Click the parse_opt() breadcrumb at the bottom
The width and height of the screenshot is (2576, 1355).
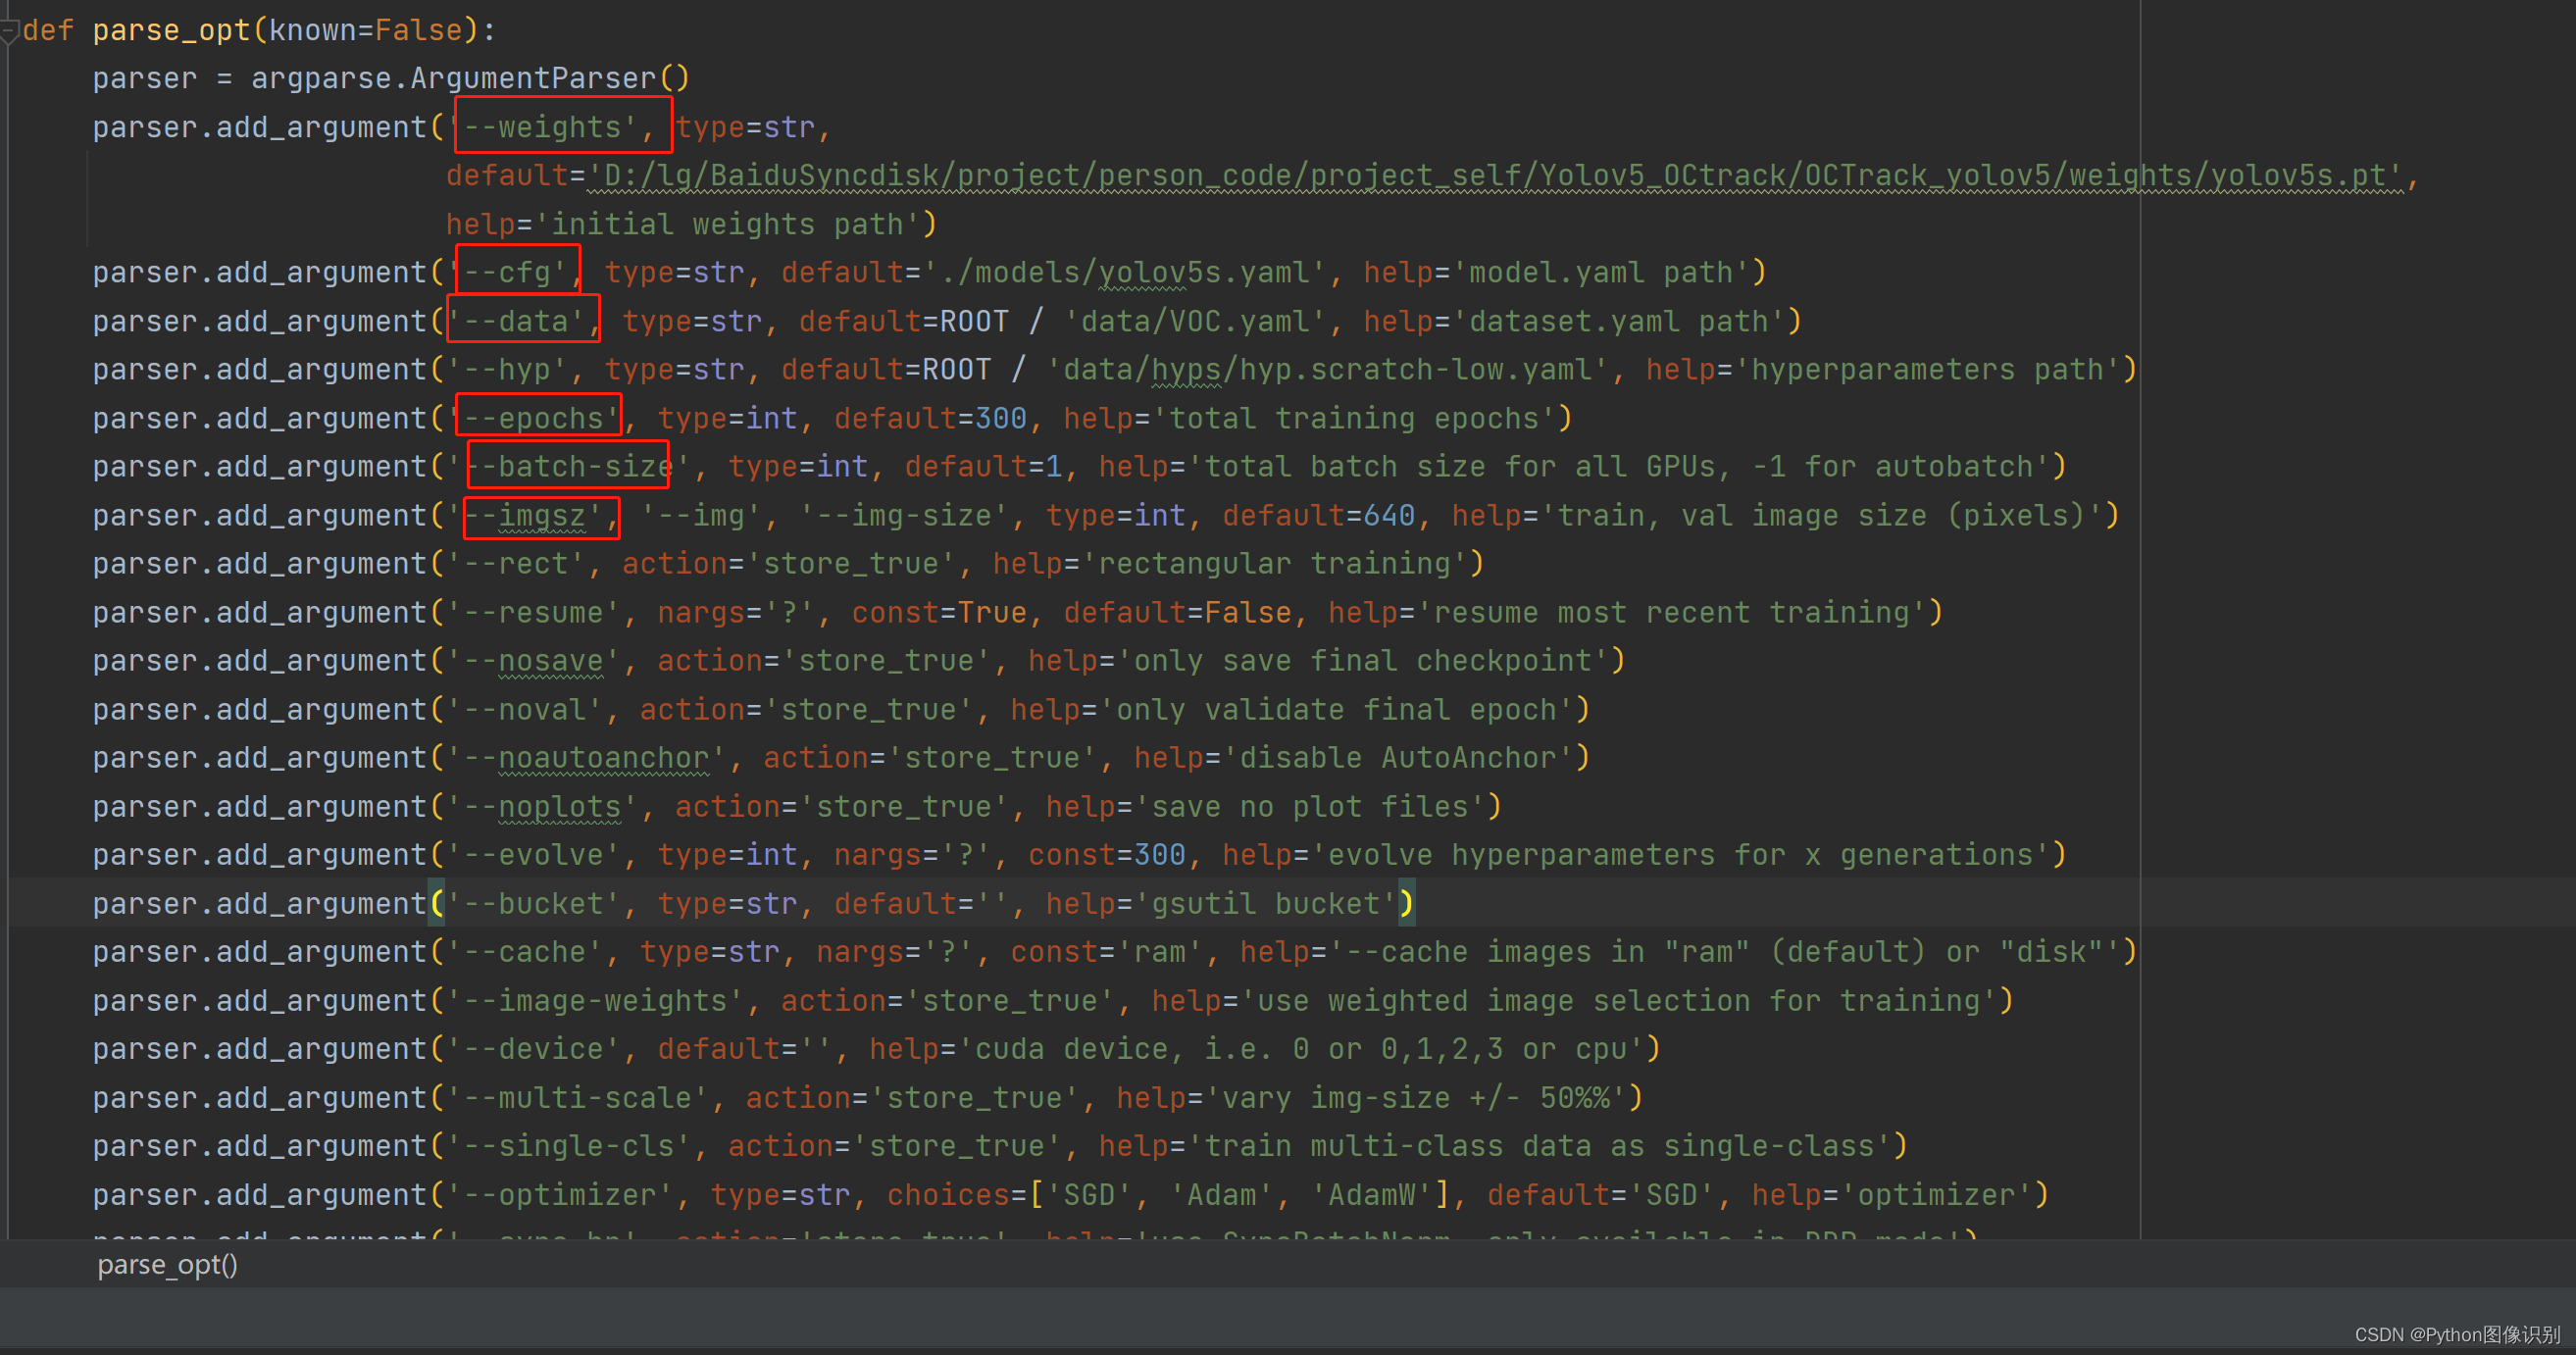[167, 1265]
